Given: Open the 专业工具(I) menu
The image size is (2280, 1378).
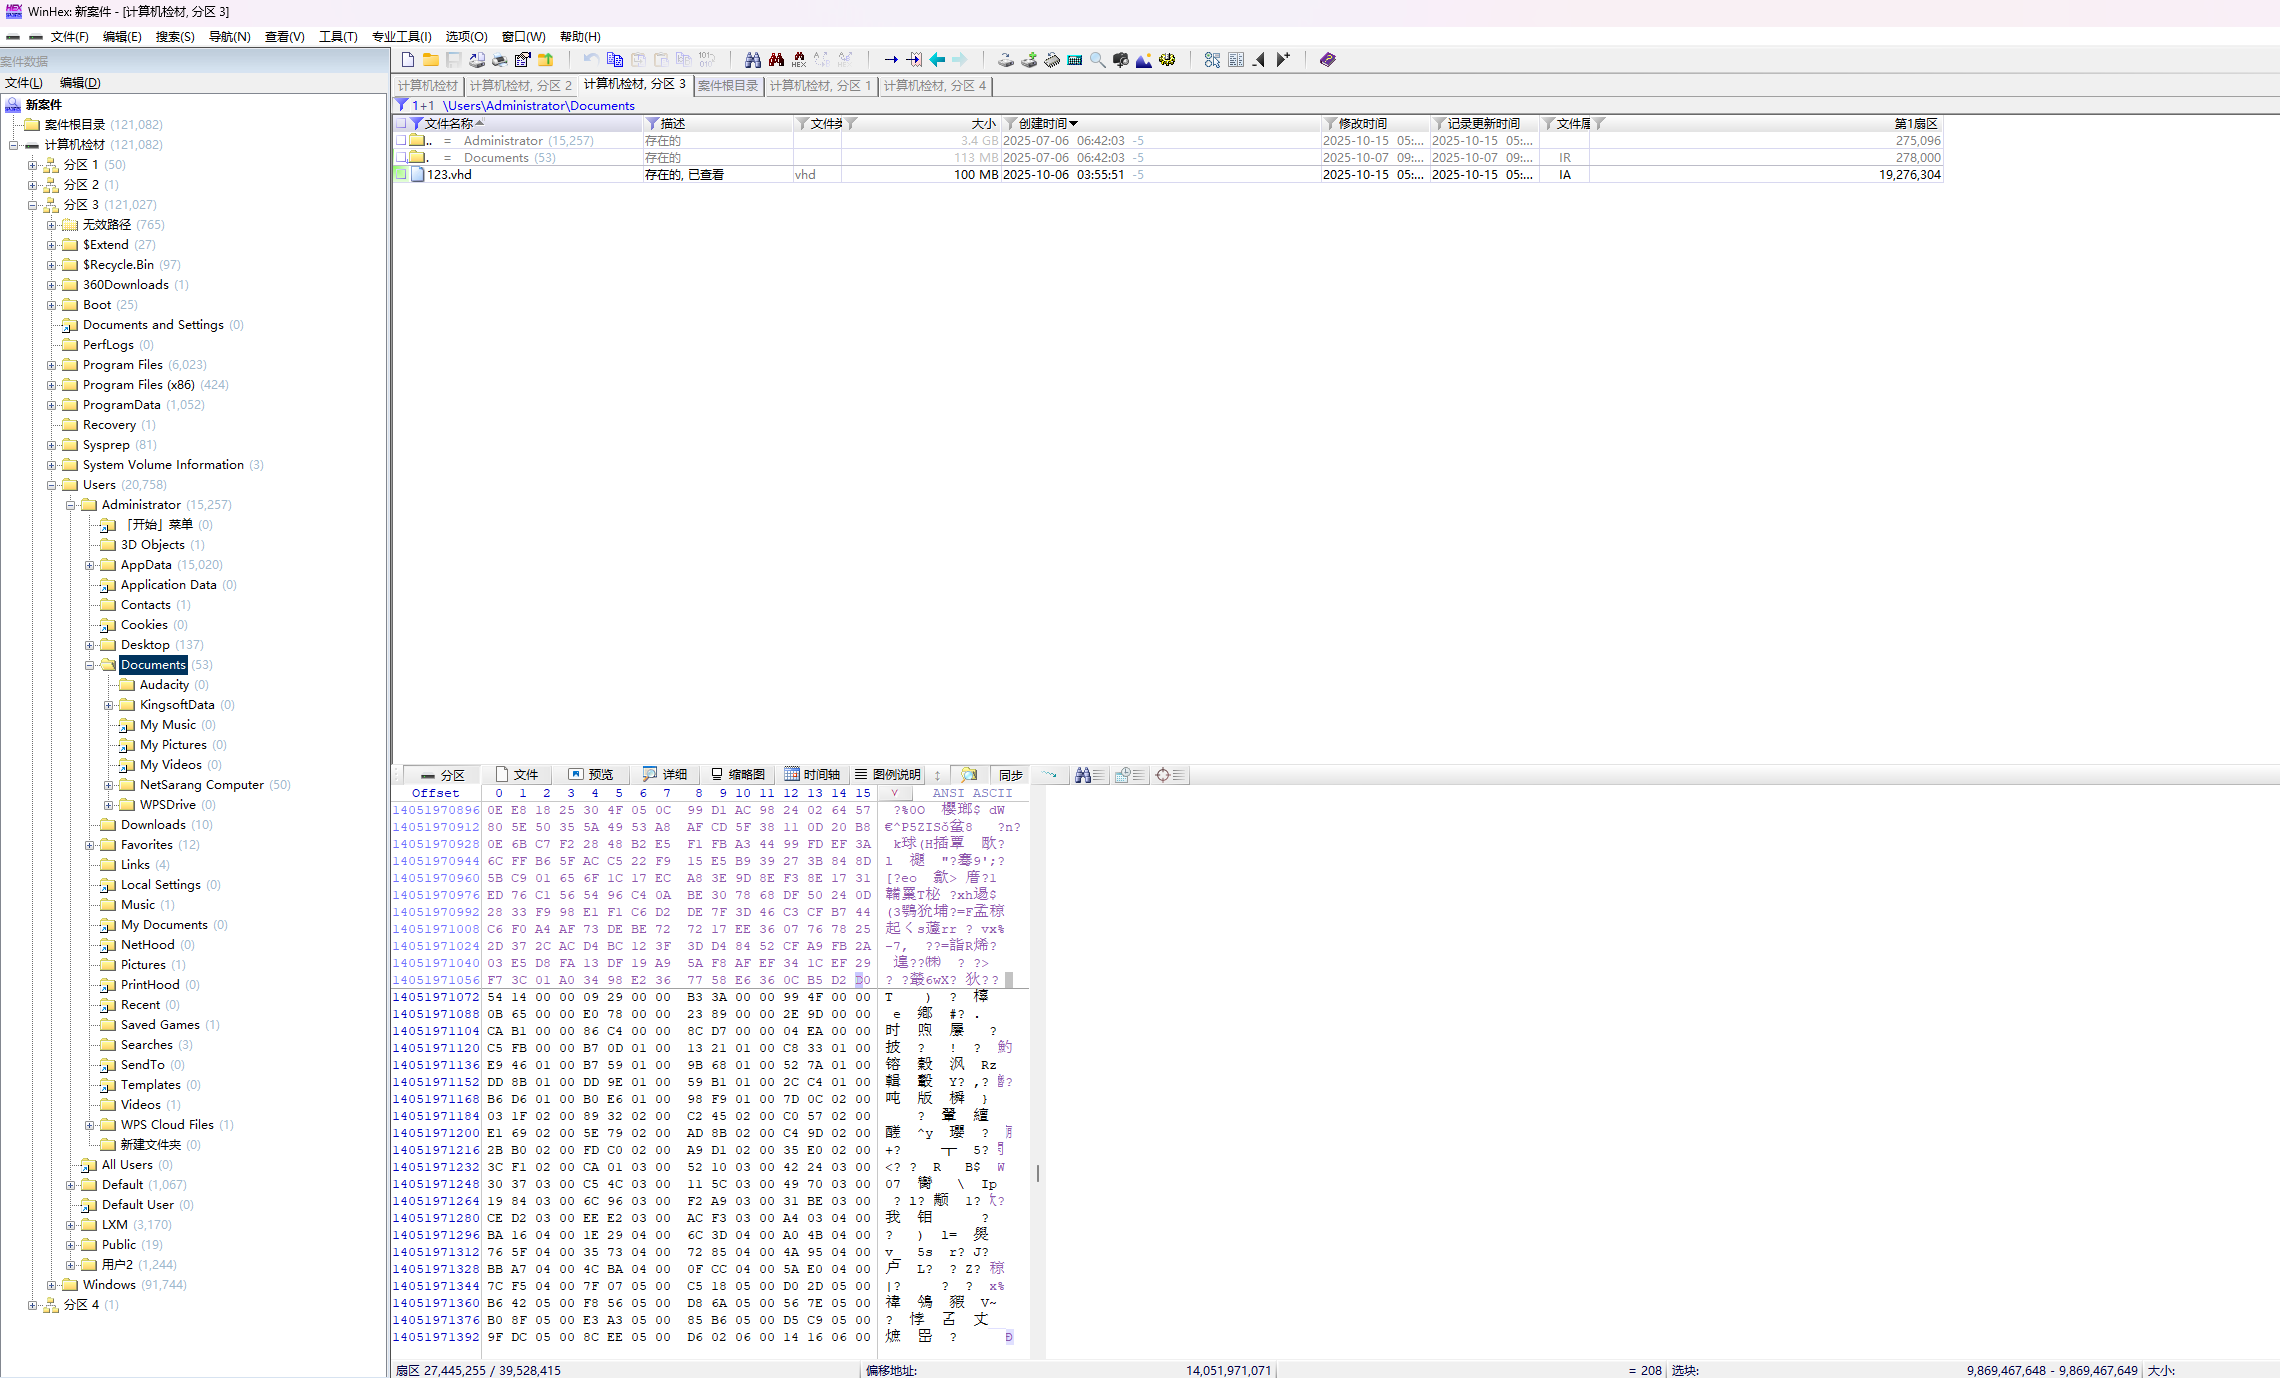Looking at the screenshot, I should (401, 37).
